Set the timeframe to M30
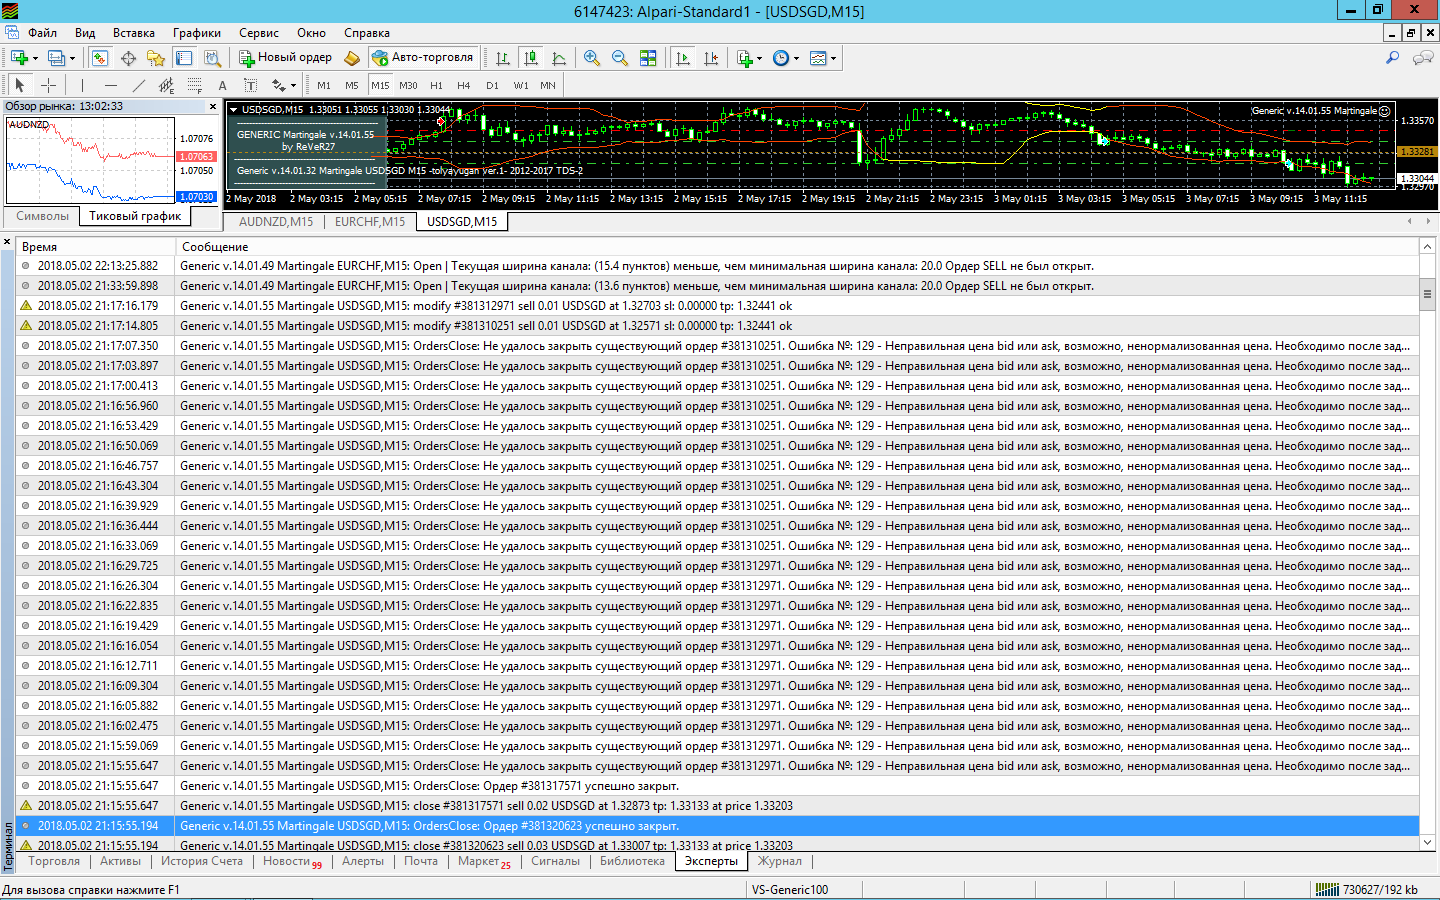Viewport: 1440px width, 900px height. coord(408,86)
